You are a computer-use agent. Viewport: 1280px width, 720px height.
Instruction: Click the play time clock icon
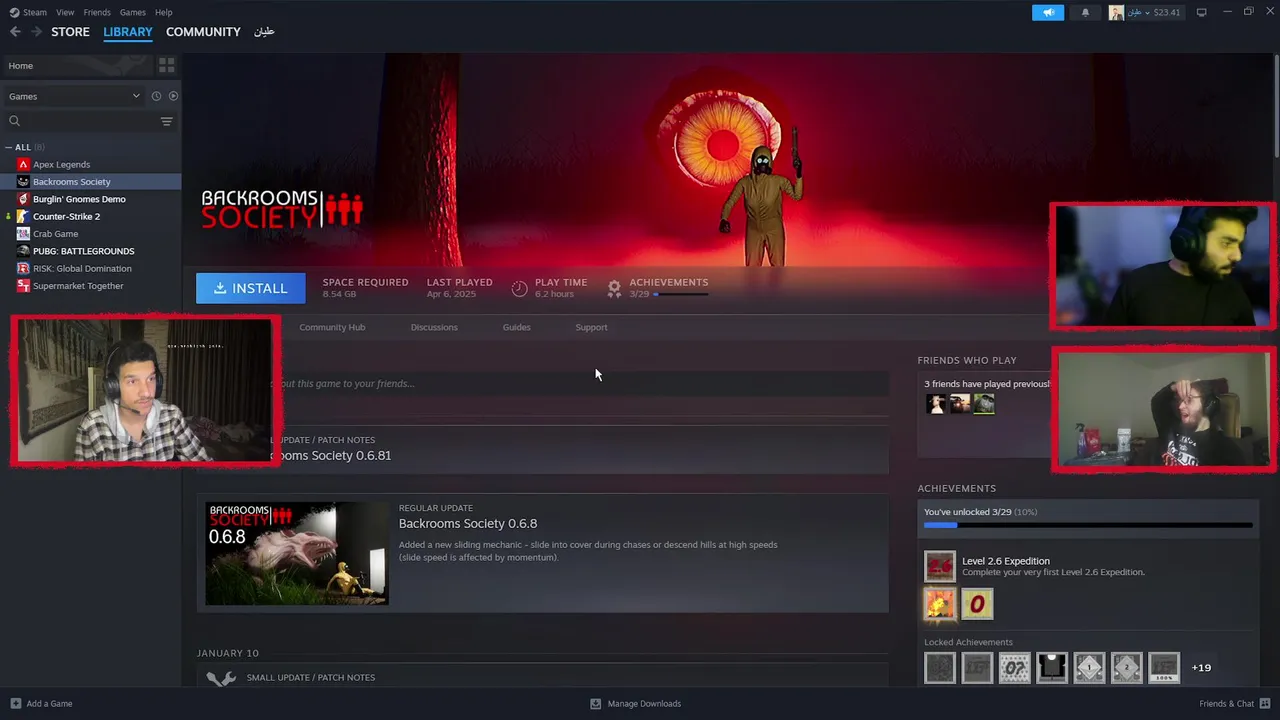(x=519, y=288)
